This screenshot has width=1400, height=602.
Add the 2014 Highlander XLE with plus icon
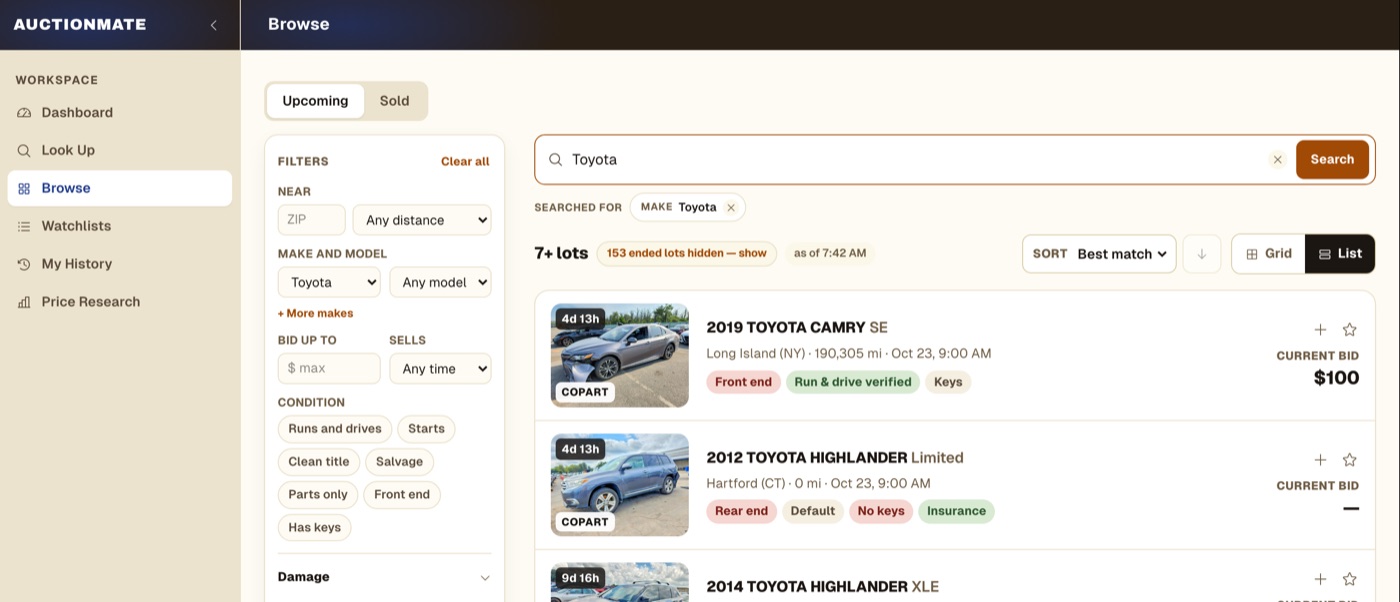coord(1320,579)
